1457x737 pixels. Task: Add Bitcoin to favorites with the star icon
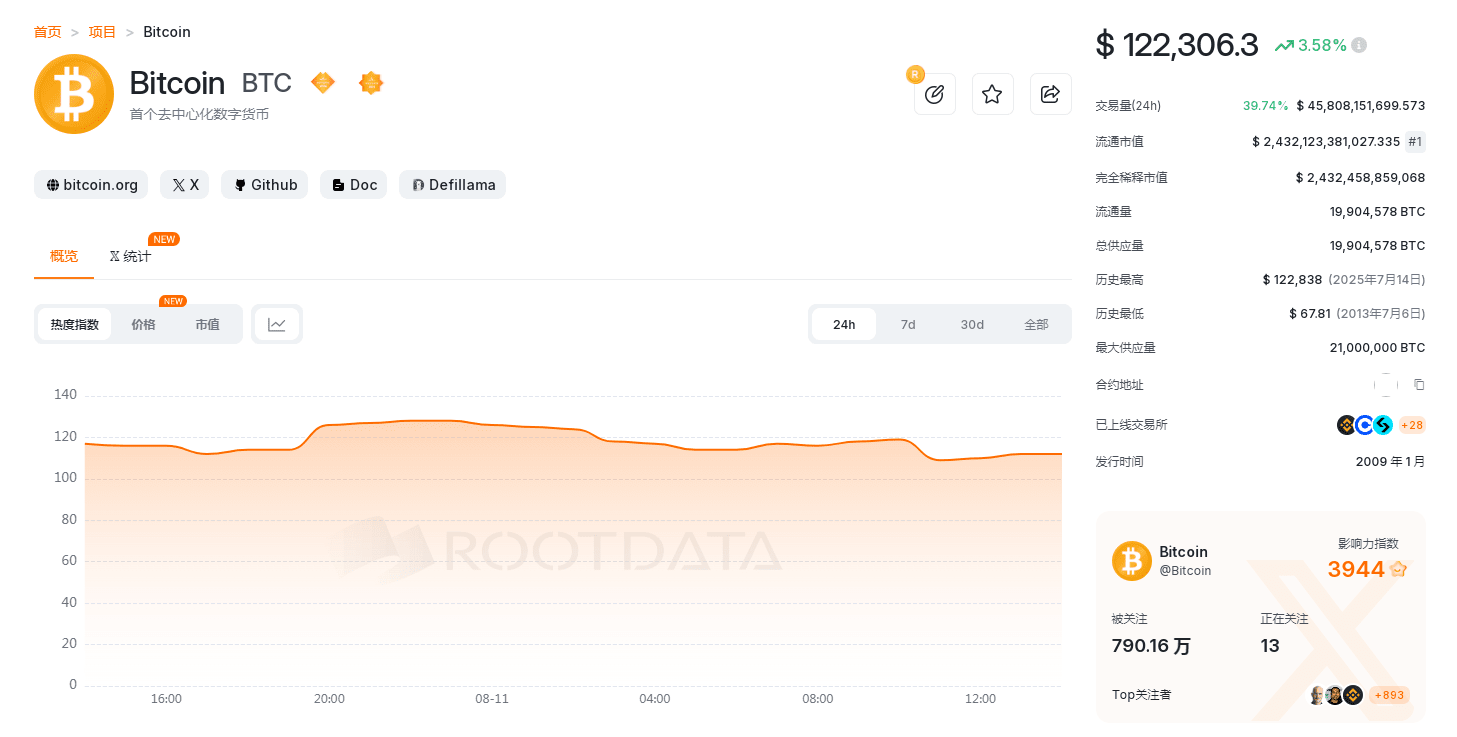pyautogui.click(x=992, y=94)
